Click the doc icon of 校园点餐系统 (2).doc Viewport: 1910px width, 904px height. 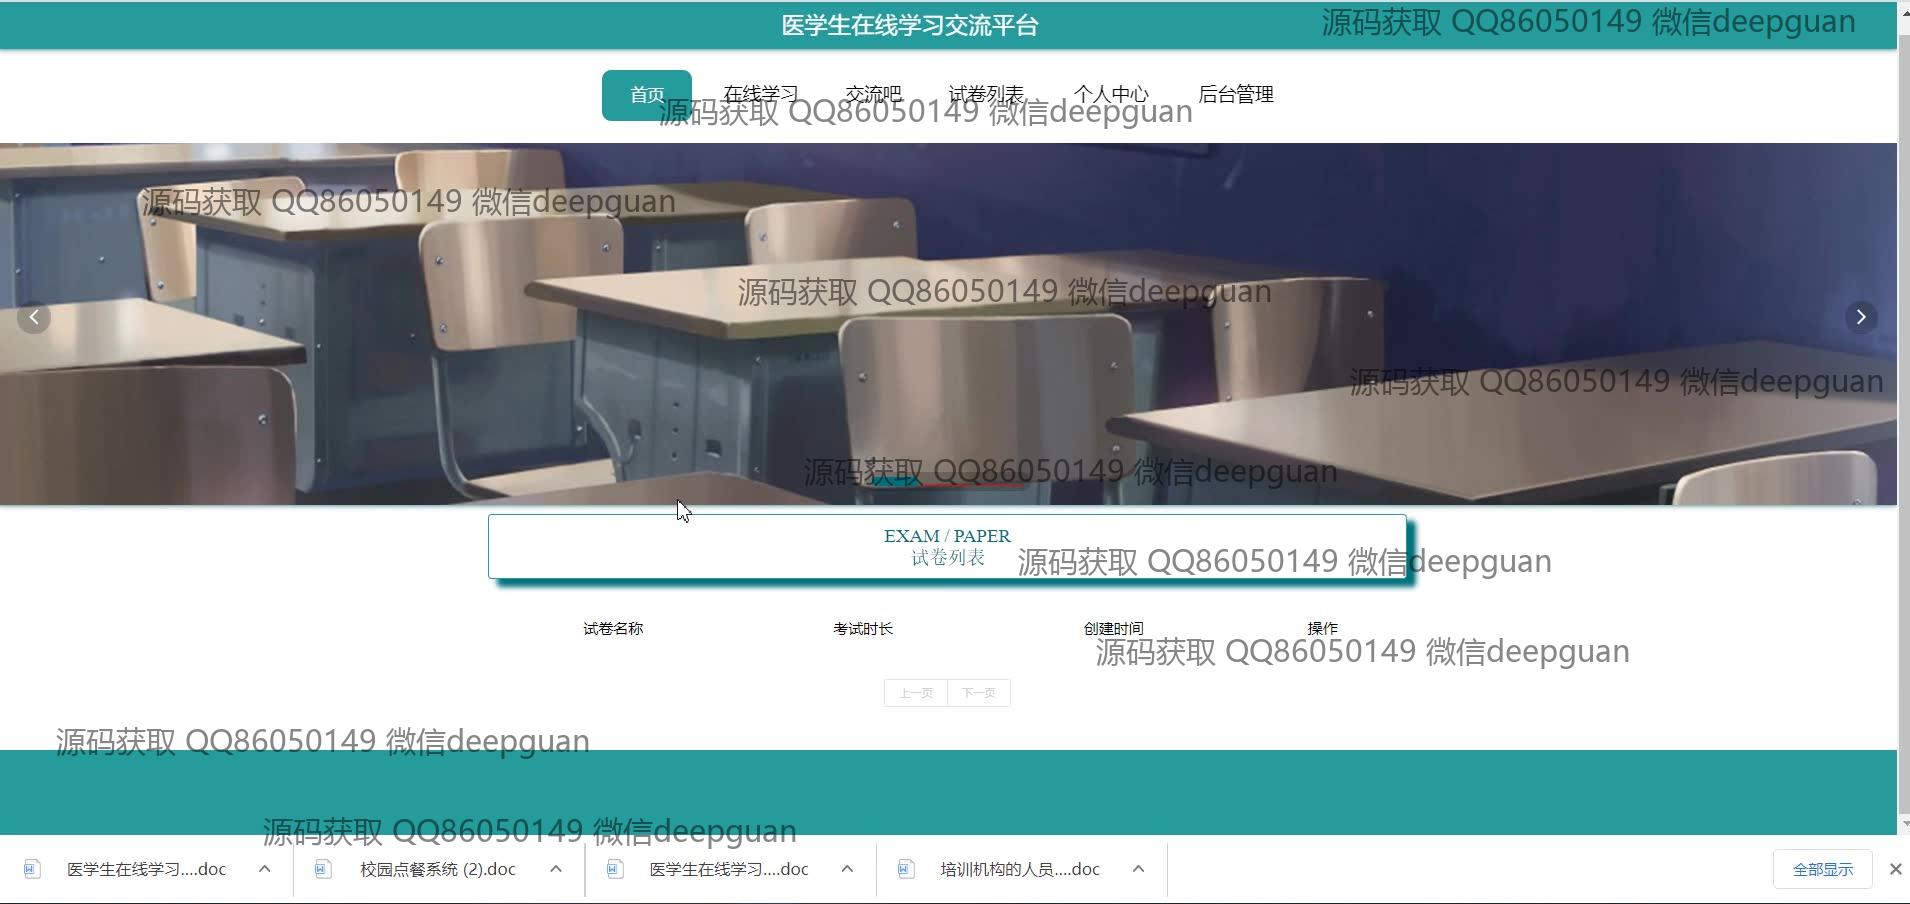322,869
